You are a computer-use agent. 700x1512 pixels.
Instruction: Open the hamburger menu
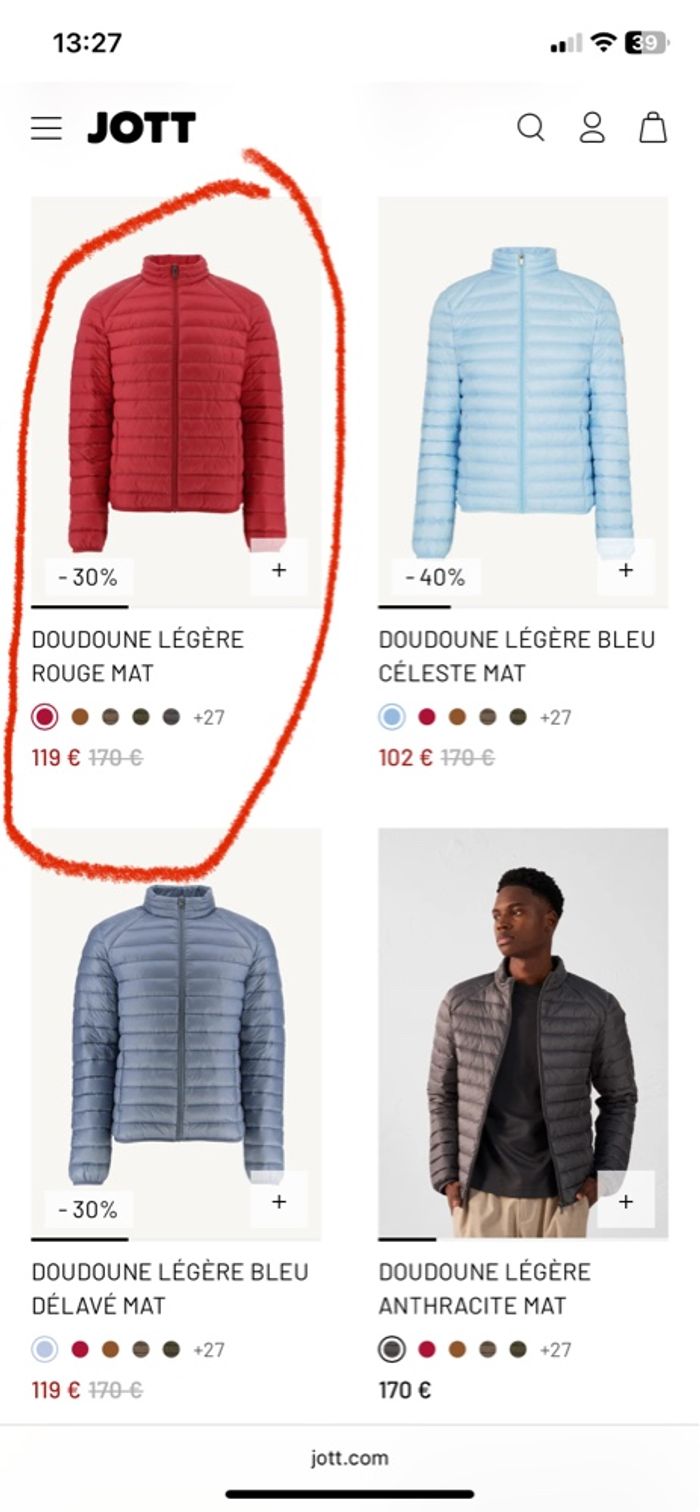tap(46, 128)
